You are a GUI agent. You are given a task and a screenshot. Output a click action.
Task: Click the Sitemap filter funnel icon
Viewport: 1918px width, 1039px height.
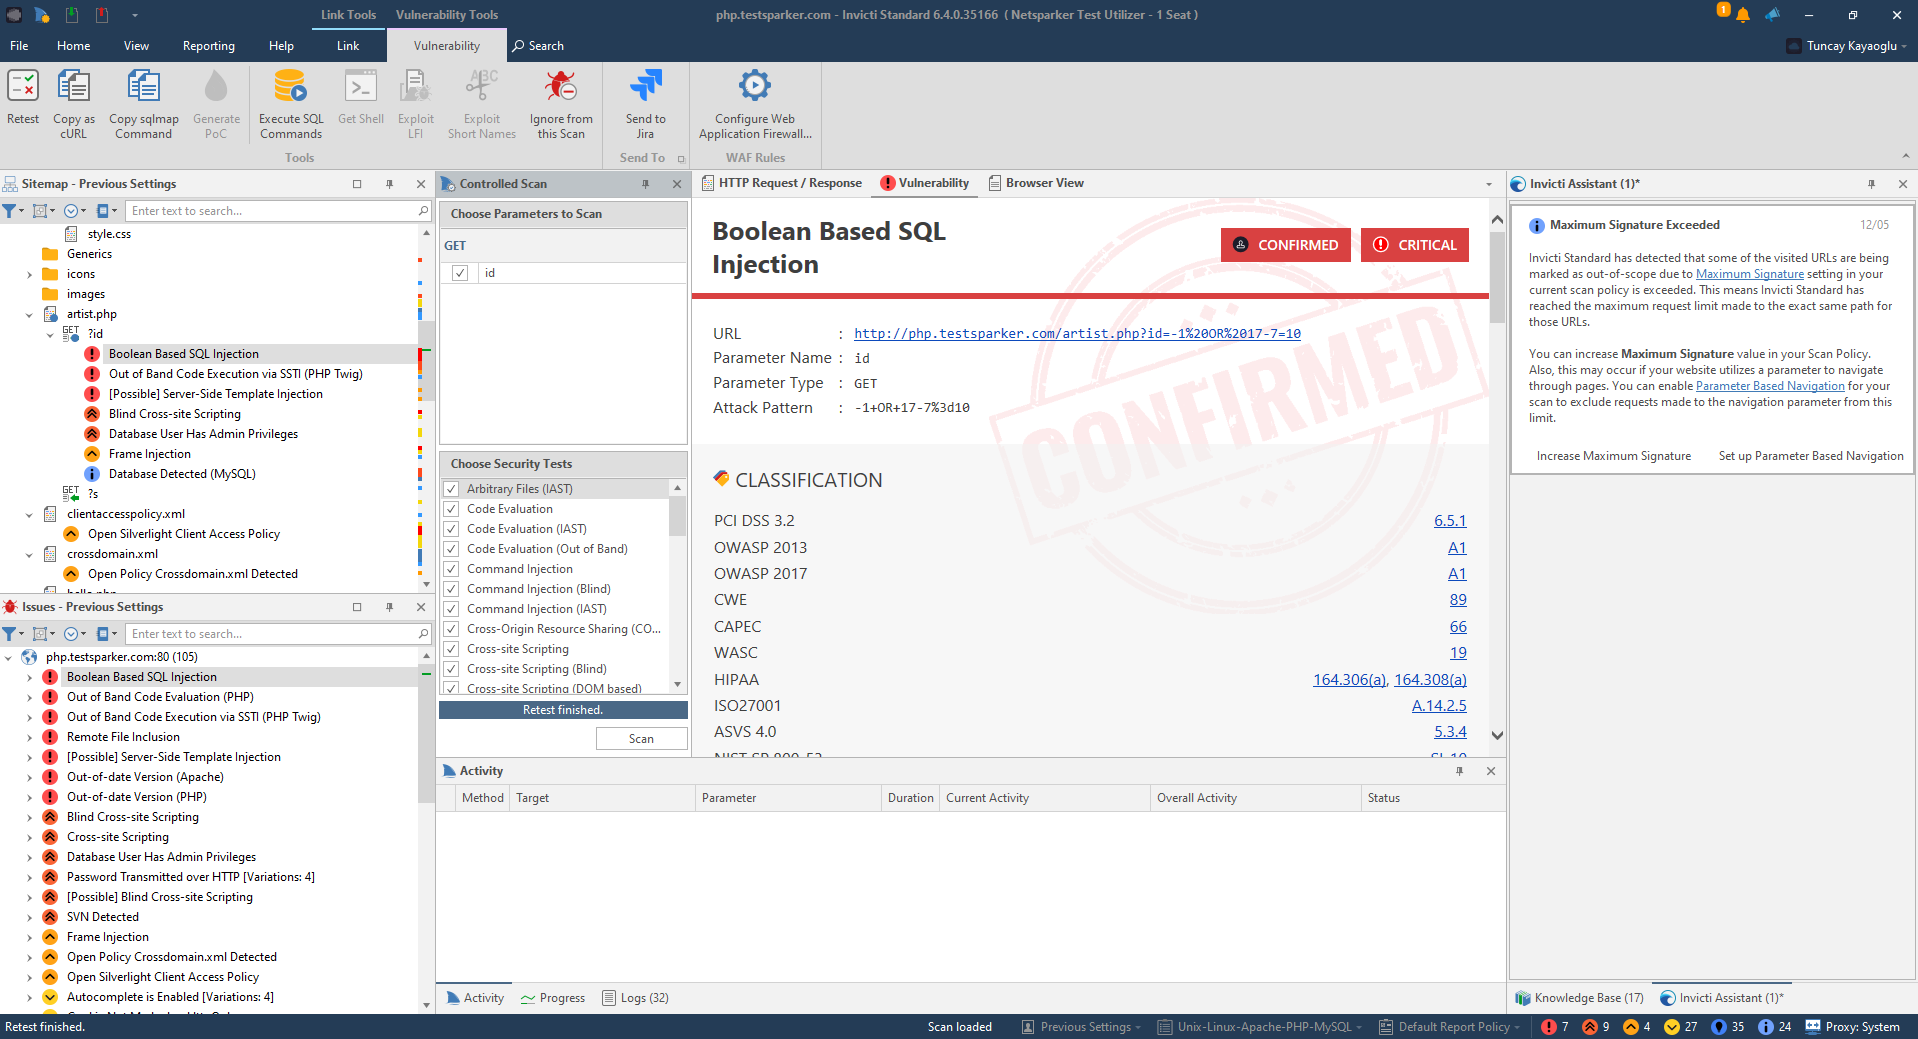9,211
